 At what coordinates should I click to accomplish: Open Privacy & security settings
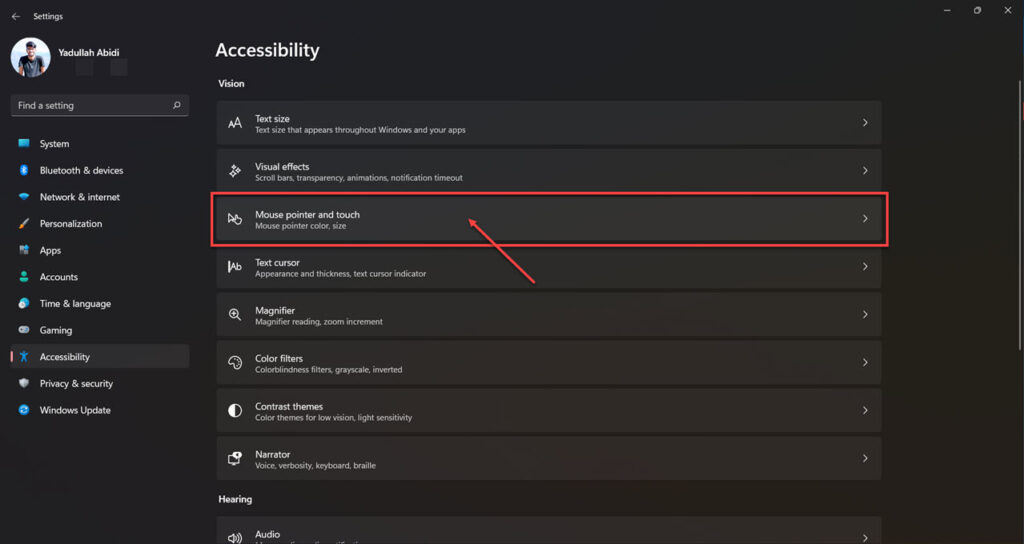[x=100, y=383]
